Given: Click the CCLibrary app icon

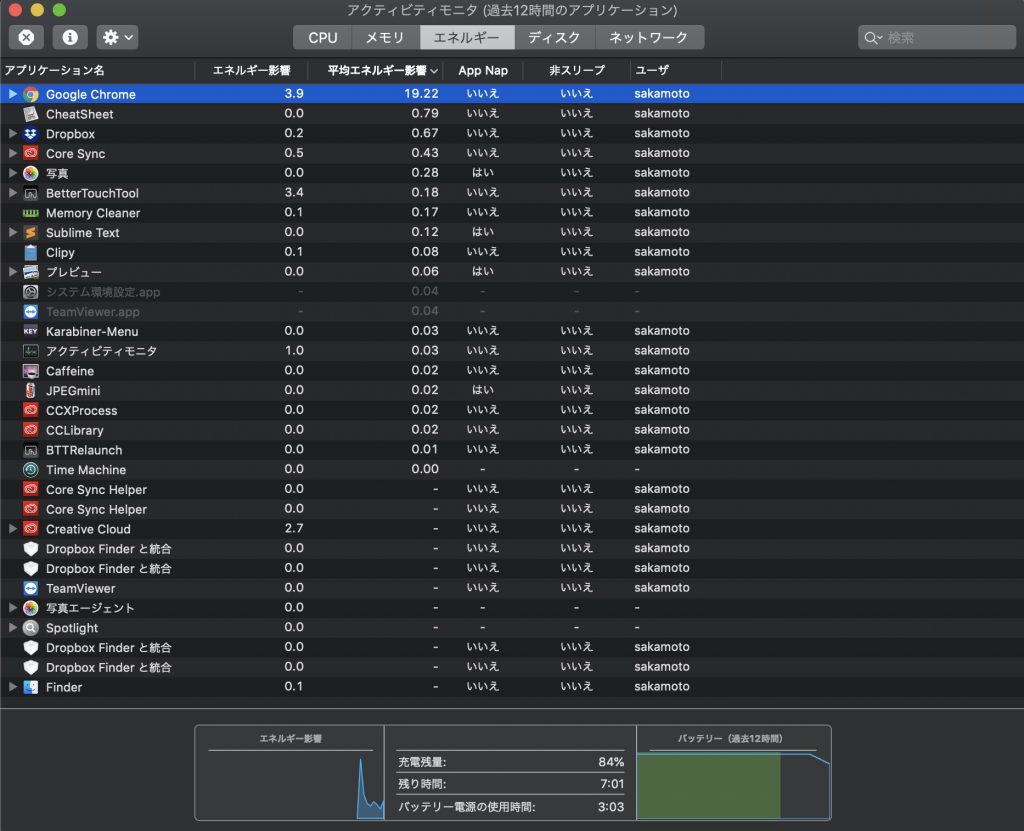Looking at the screenshot, I should pyautogui.click(x=31, y=430).
